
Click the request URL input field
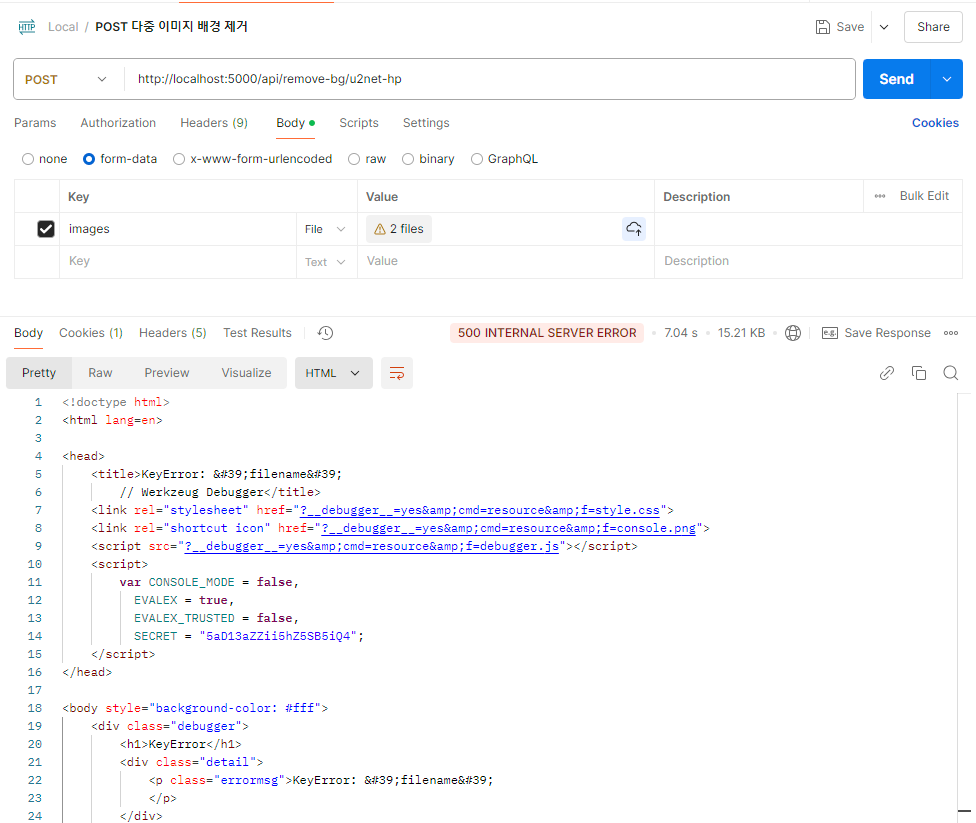[x=490, y=79]
